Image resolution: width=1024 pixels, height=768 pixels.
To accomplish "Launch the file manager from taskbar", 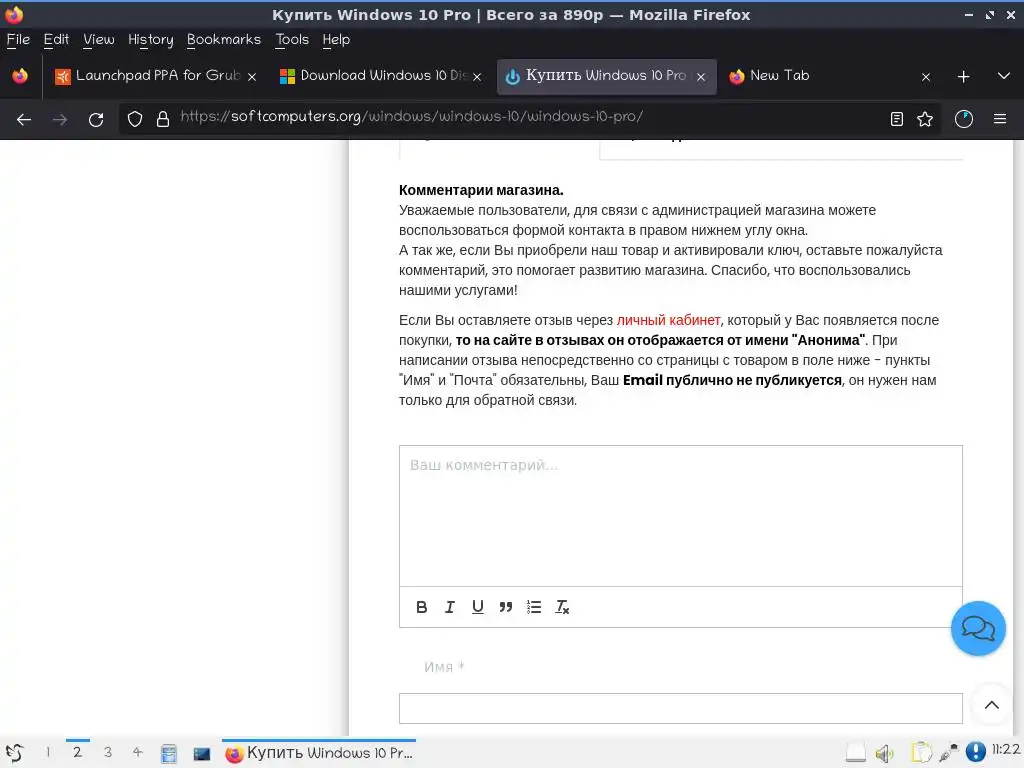I will [168, 754].
